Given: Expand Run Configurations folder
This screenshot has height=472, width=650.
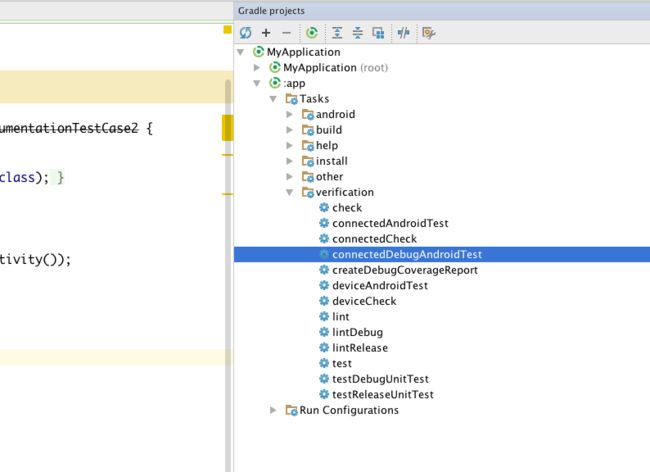Looking at the screenshot, I should (x=273, y=410).
